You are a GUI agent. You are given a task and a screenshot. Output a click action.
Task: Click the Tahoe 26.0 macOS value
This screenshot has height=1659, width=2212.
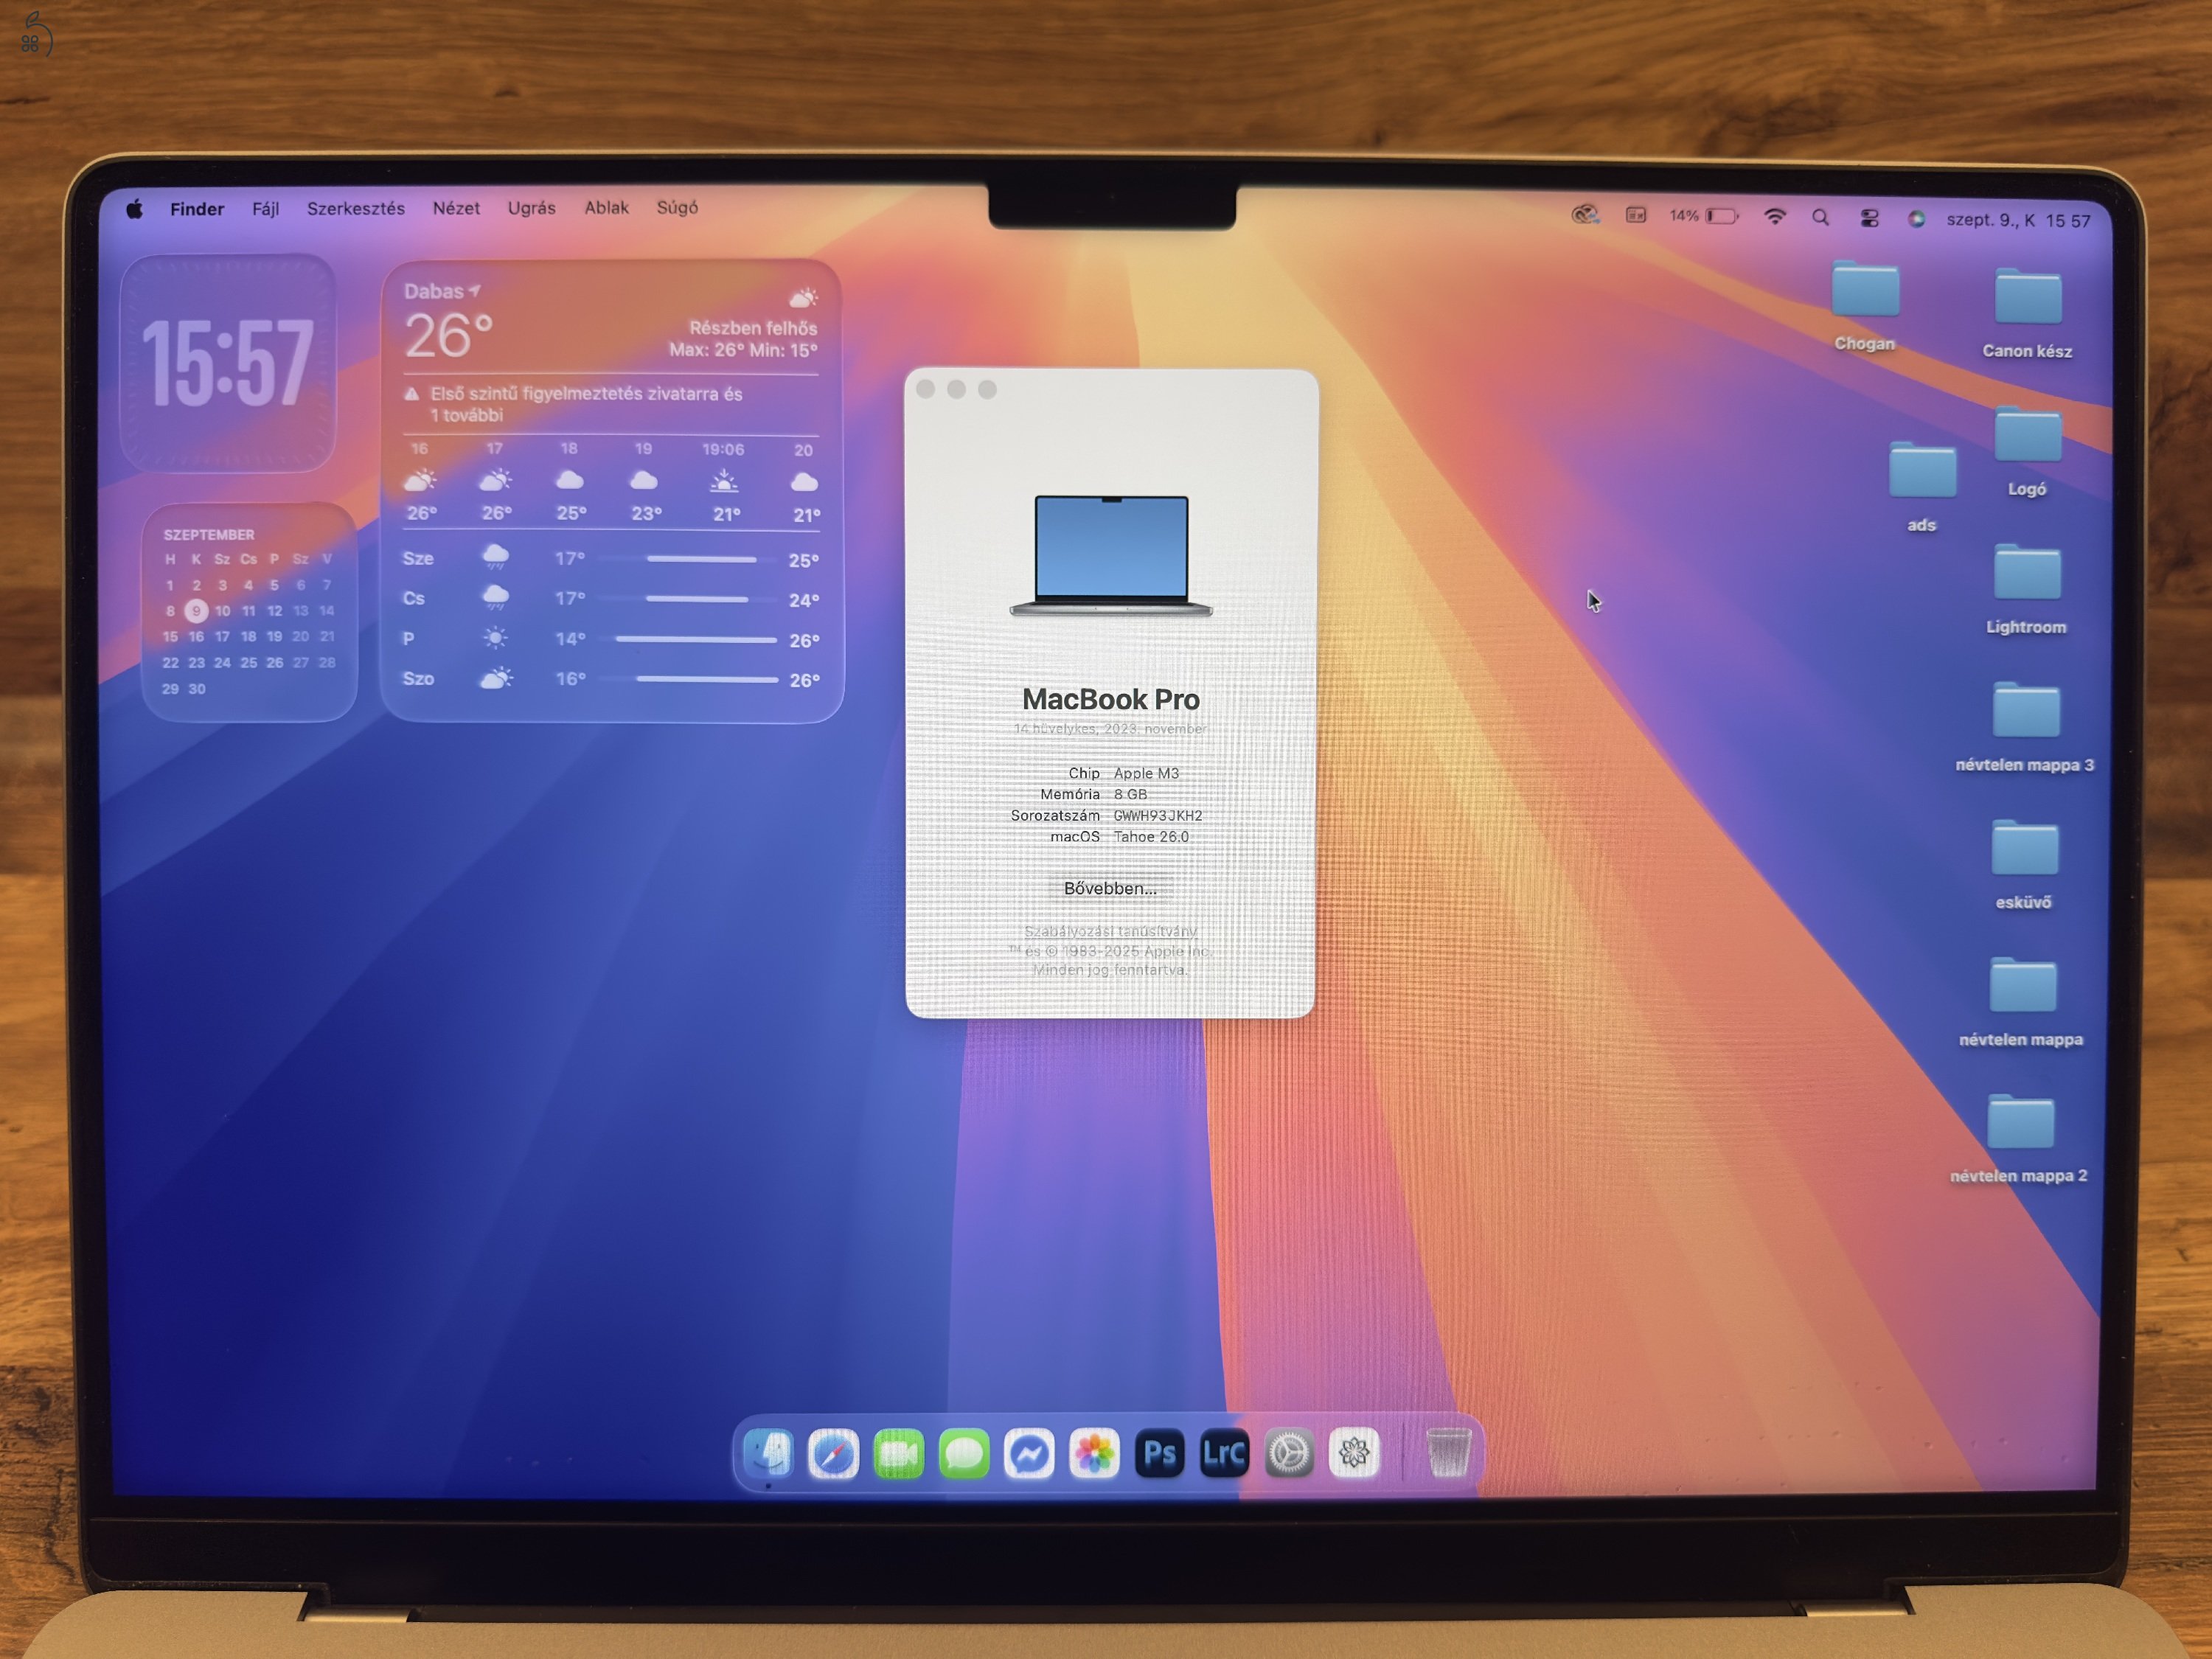1151,837
